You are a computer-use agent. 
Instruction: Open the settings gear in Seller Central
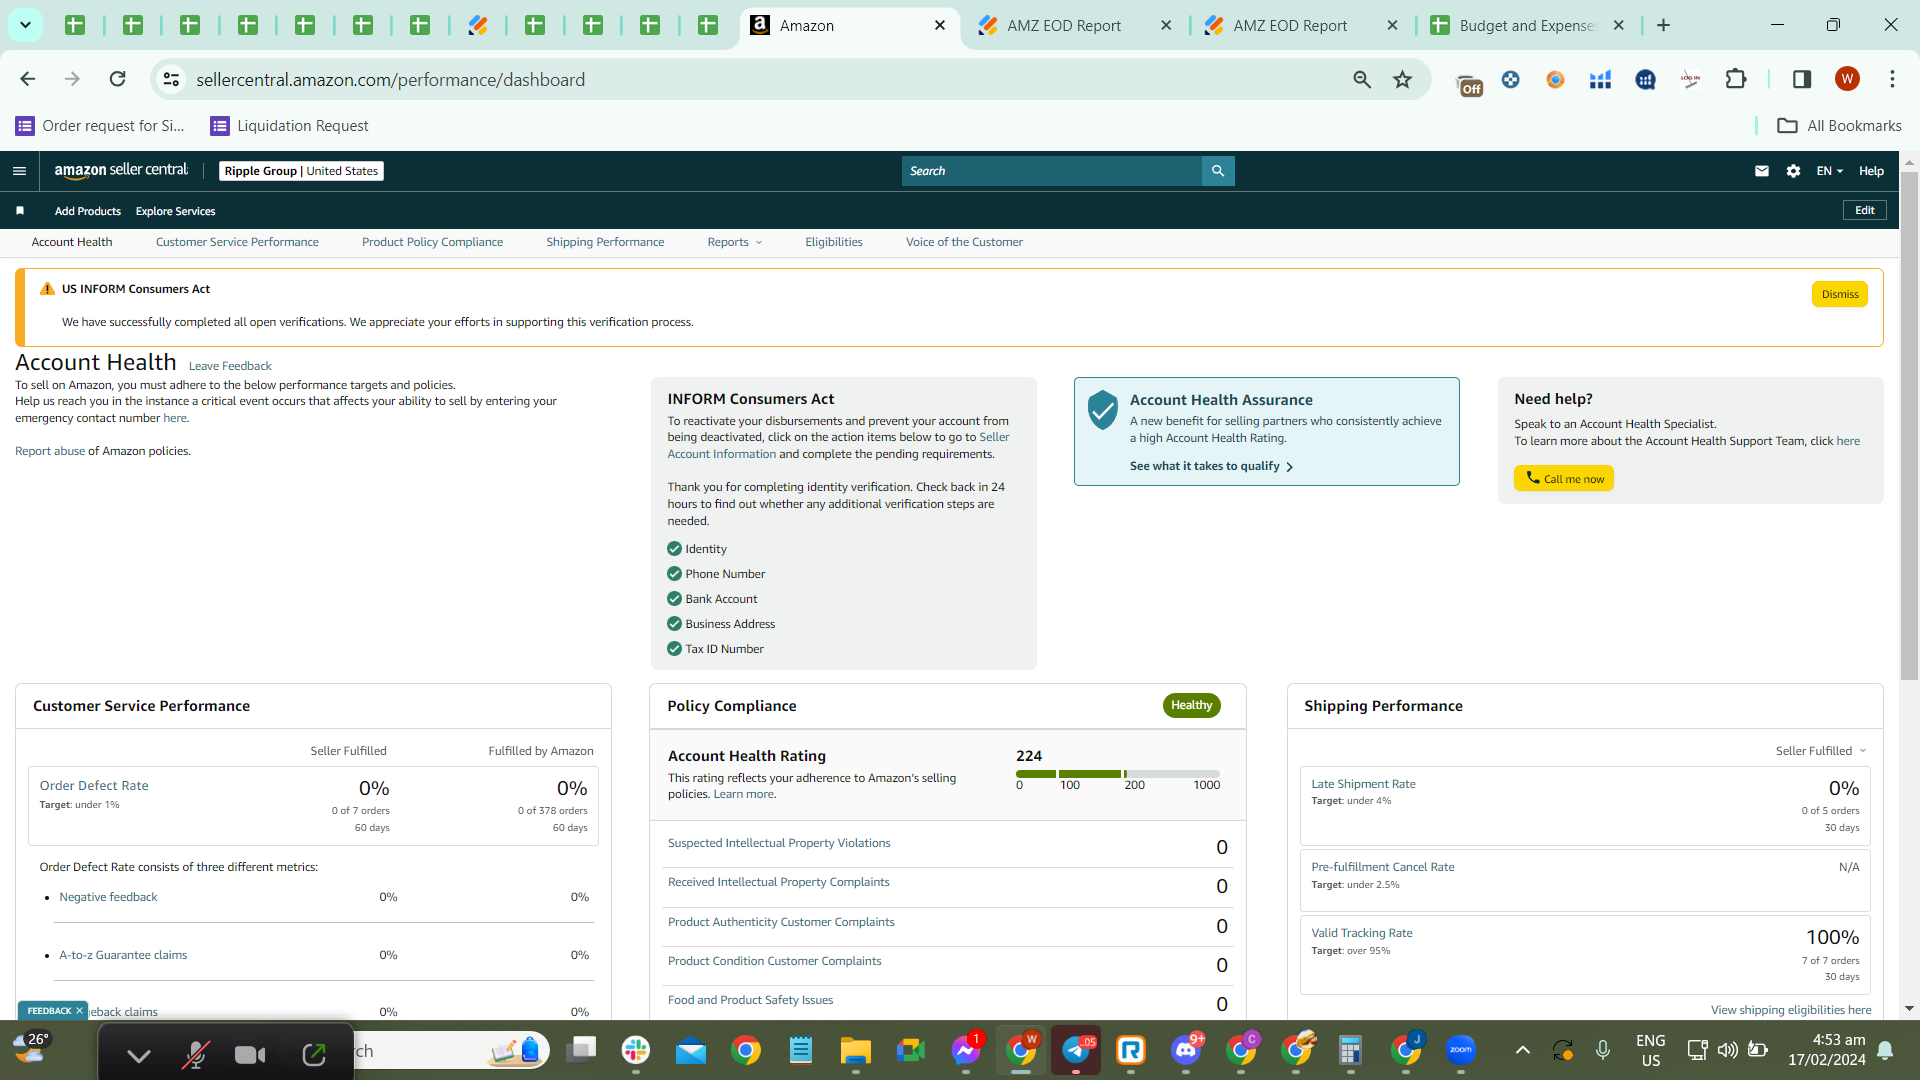pyautogui.click(x=1794, y=171)
